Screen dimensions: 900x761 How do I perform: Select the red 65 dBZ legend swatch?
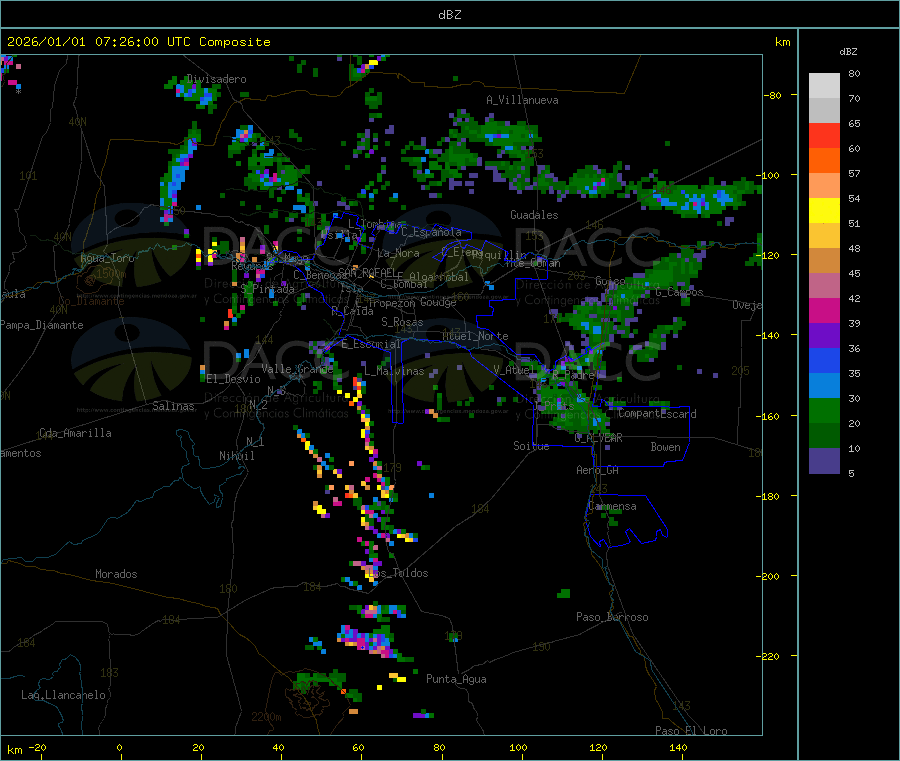coord(824,136)
